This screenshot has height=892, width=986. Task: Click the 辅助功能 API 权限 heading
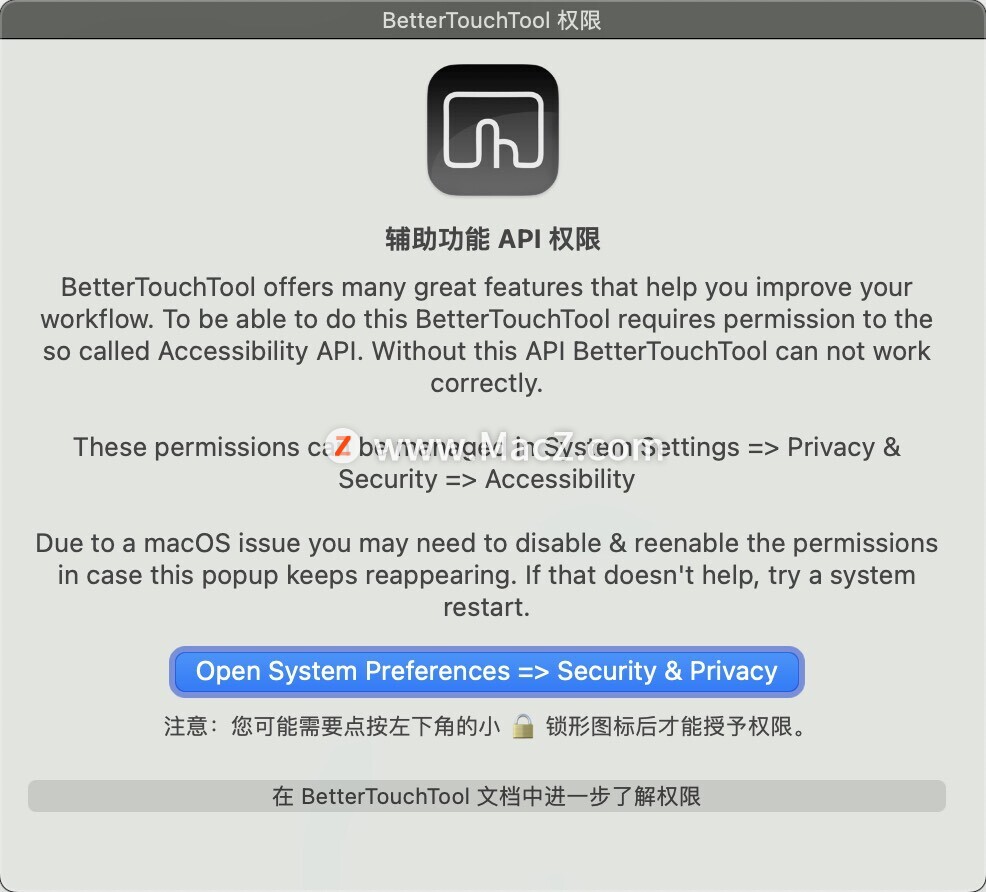(493, 239)
